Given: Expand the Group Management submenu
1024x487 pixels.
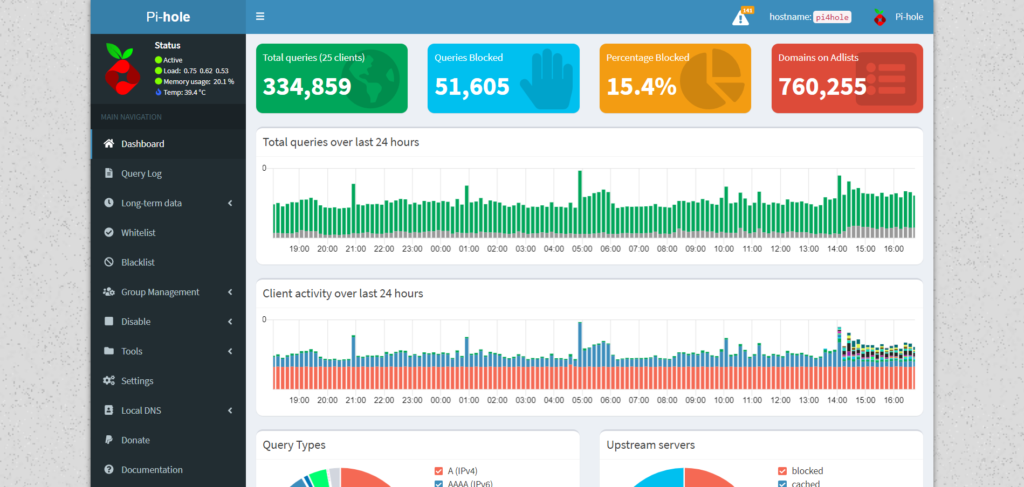Looking at the screenshot, I should 230,292.
